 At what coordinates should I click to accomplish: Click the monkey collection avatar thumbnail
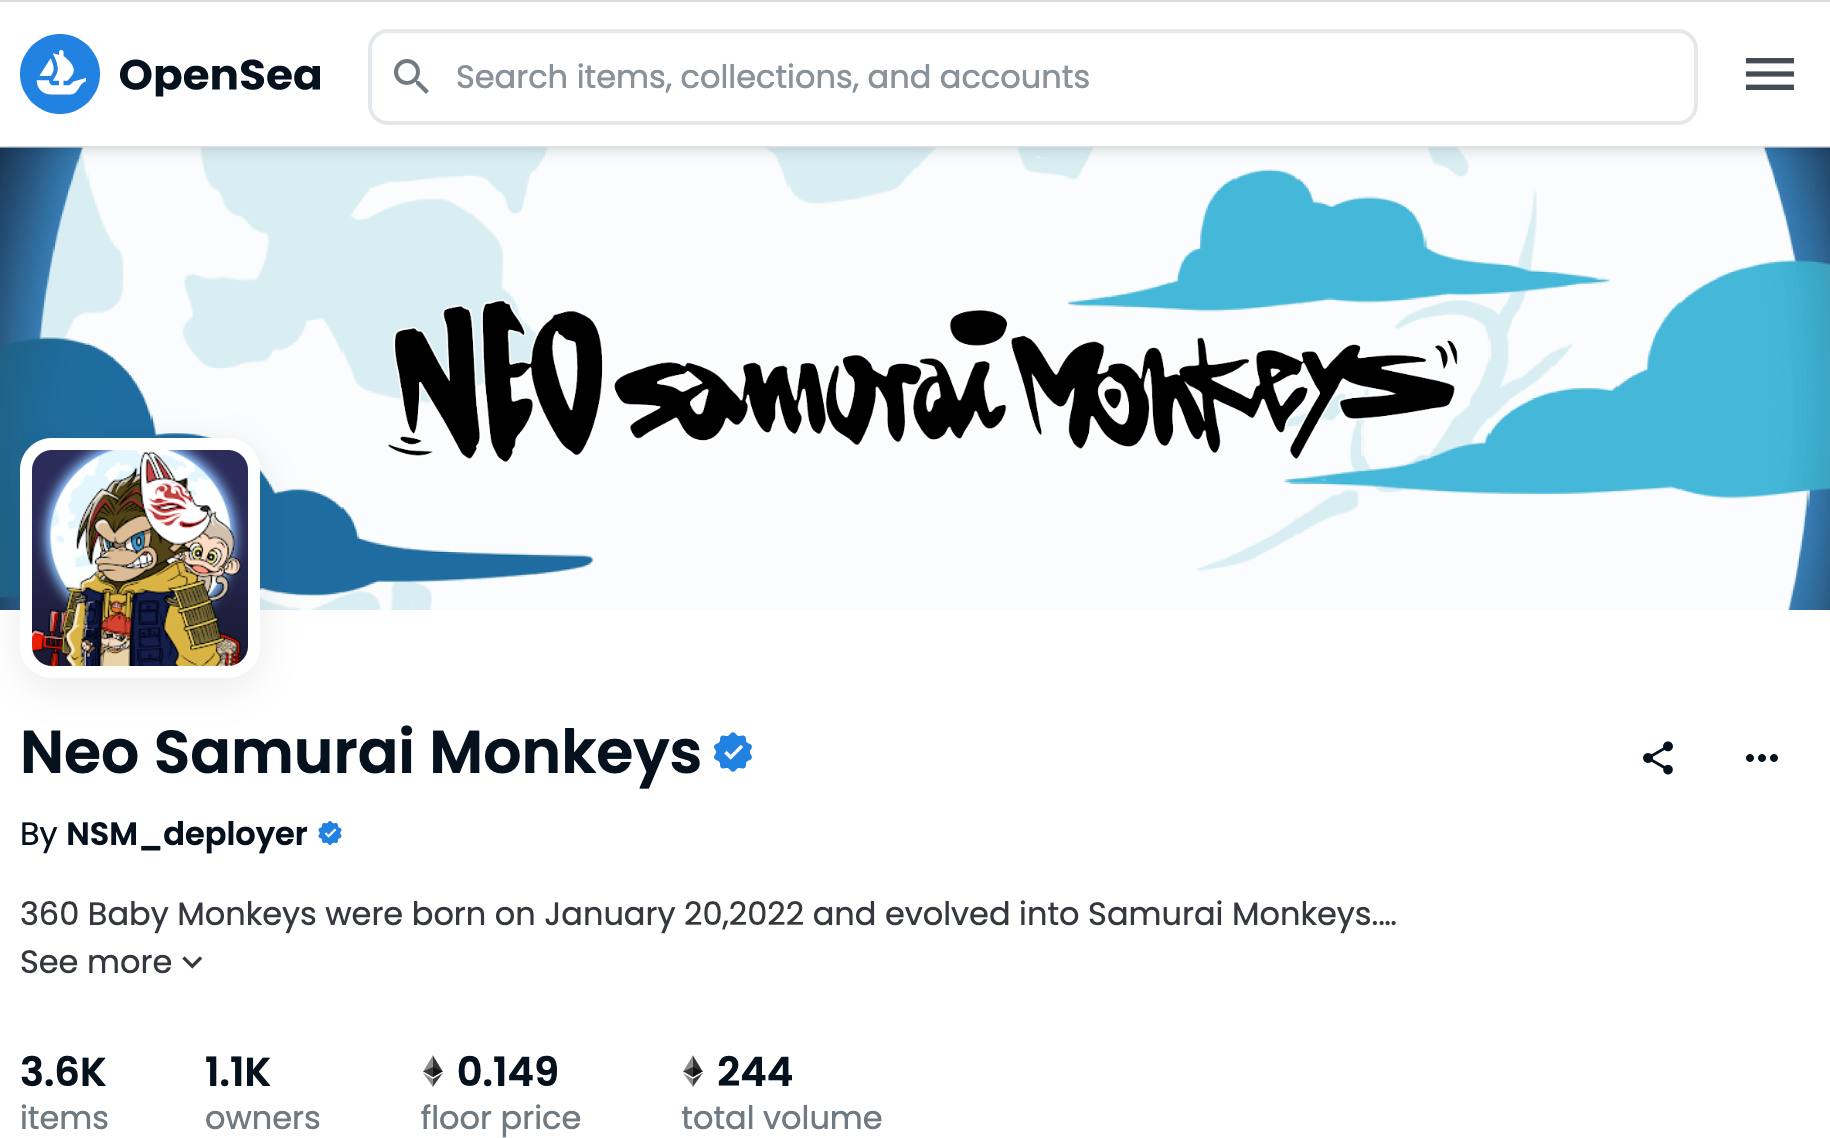point(140,558)
